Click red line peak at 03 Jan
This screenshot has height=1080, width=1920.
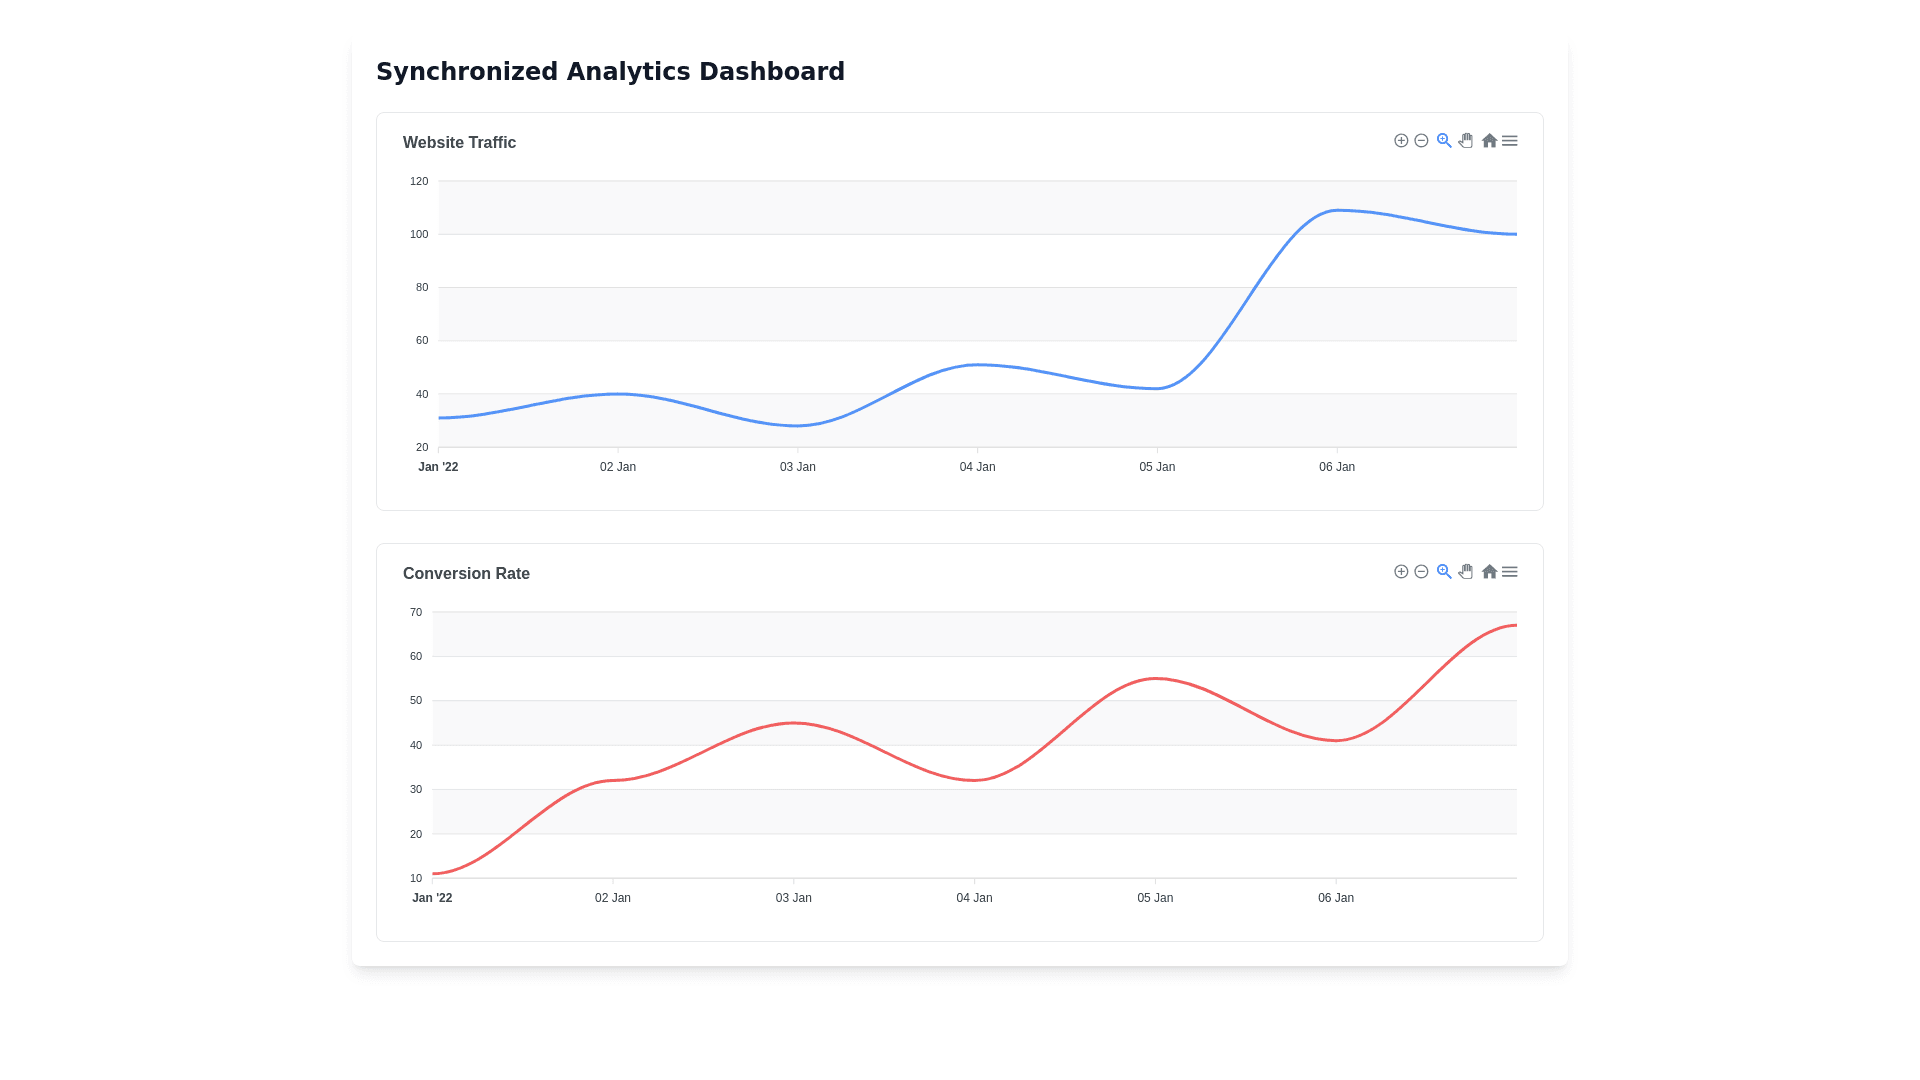click(x=793, y=723)
